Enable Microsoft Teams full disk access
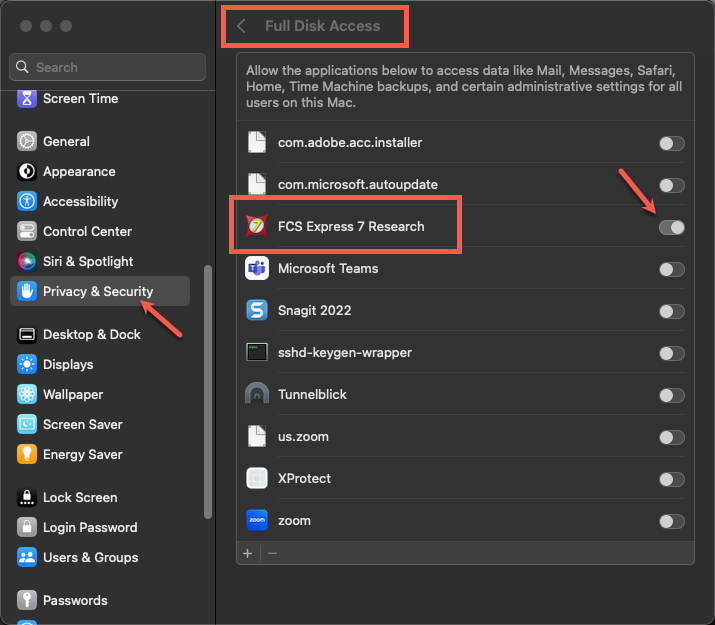This screenshot has width=715, height=625. pos(672,269)
